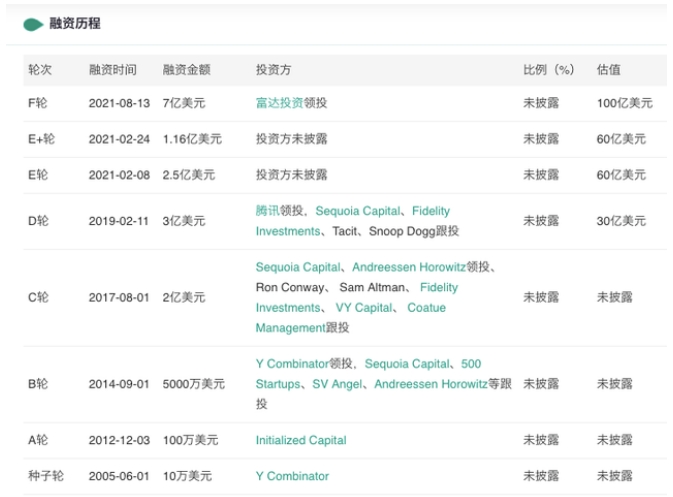Click Sequoia Capital in the B轮 row
The height and width of the screenshot is (497, 673).
coord(407,364)
